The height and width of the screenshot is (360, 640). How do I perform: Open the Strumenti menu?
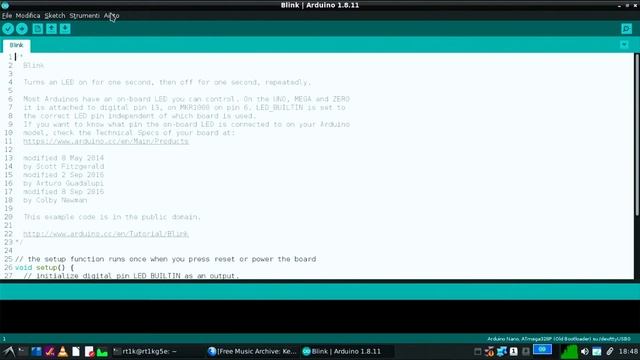pos(84,16)
